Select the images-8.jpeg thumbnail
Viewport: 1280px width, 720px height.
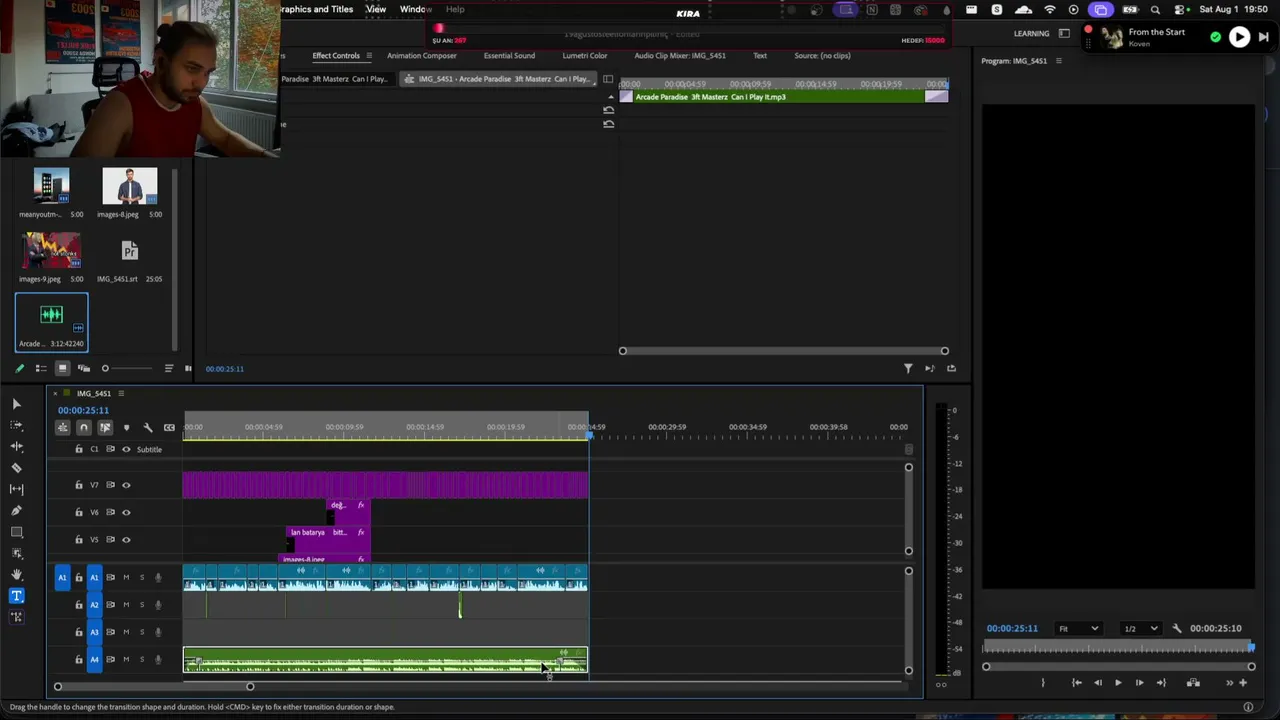tap(129, 187)
